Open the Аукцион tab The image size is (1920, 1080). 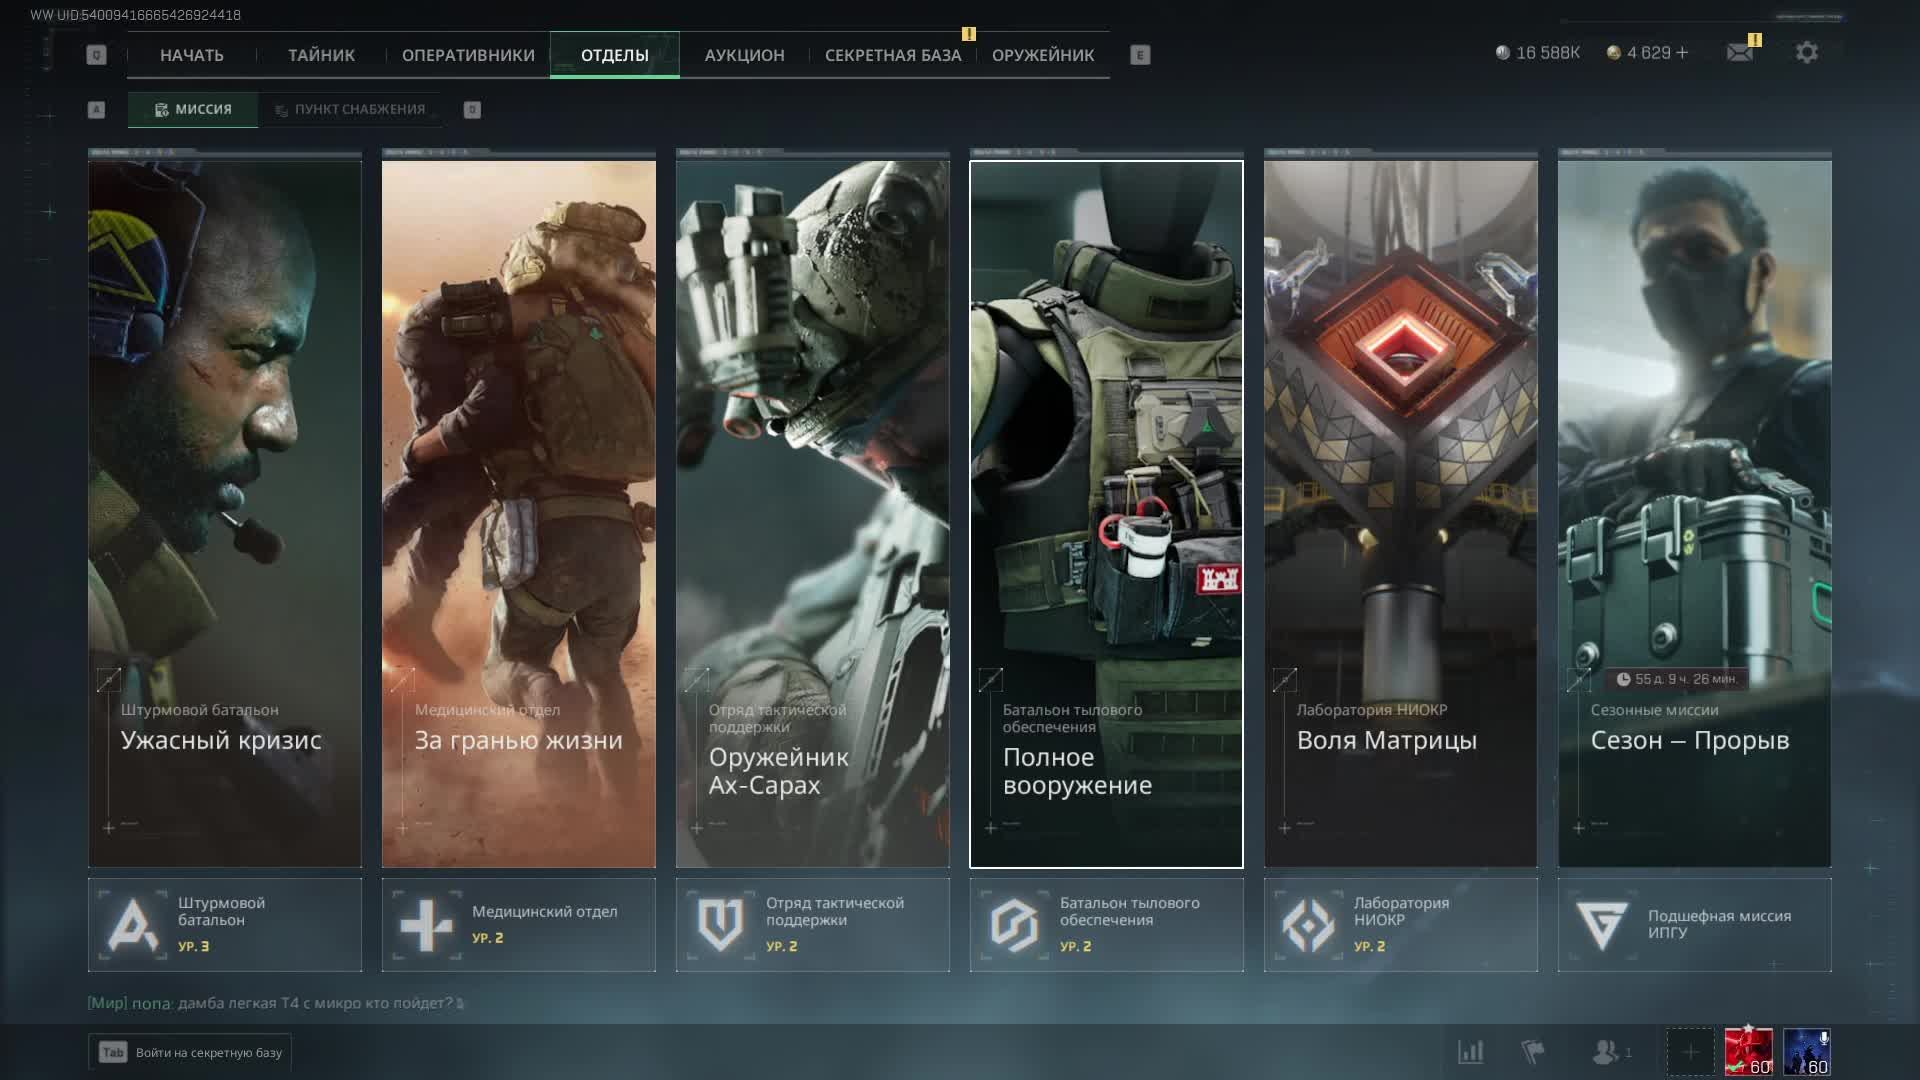click(744, 55)
